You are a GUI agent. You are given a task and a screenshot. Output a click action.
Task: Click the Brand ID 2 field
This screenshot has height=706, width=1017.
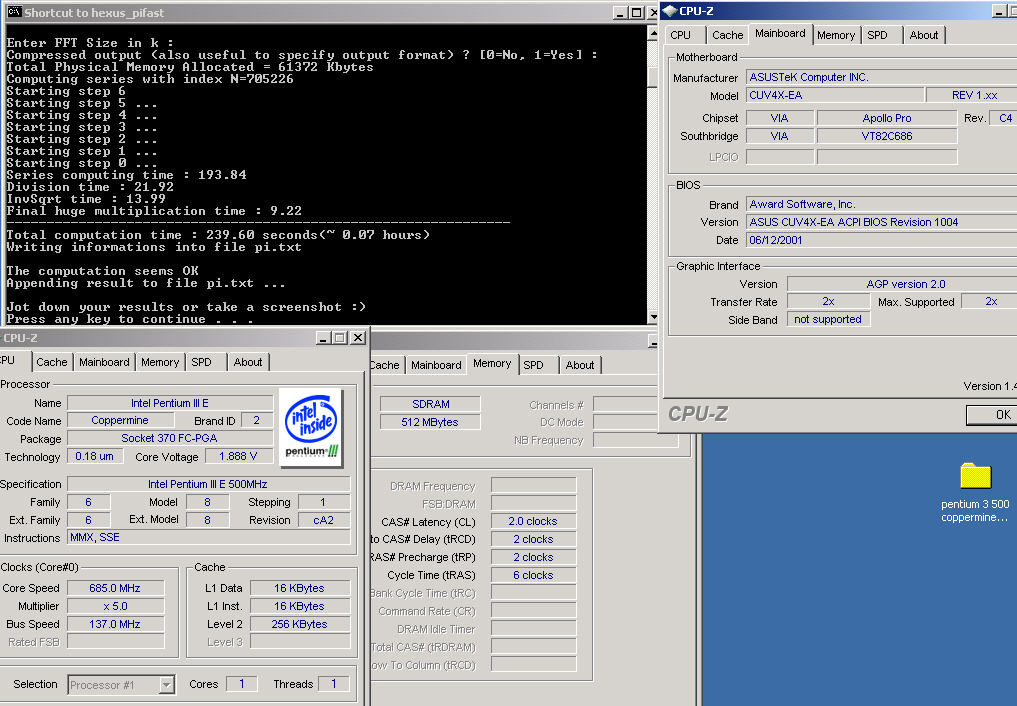(x=257, y=420)
